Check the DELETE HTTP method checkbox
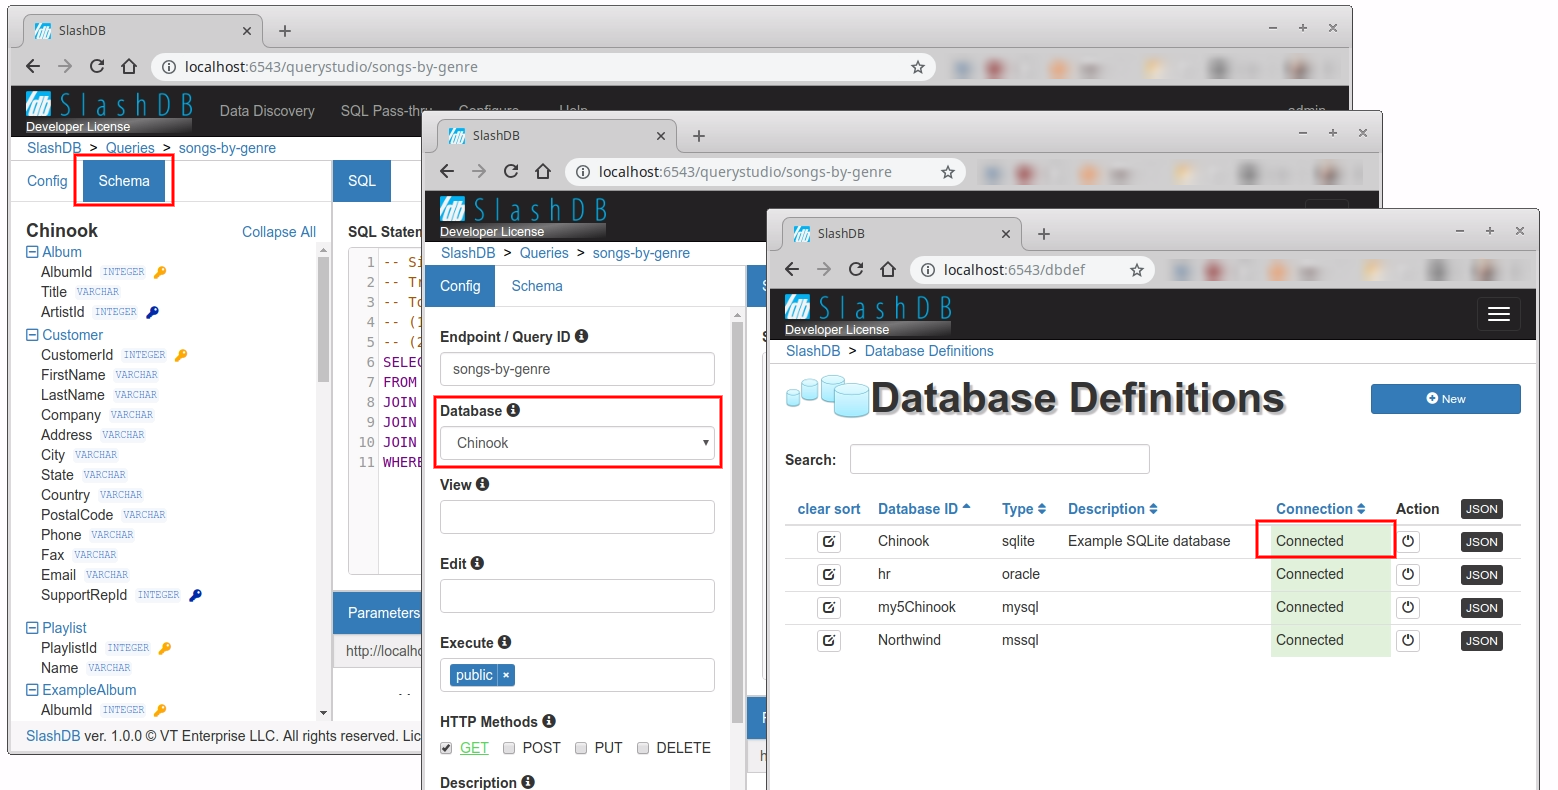Image resolution: width=1558 pixels, height=790 pixels. tap(643, 748)
